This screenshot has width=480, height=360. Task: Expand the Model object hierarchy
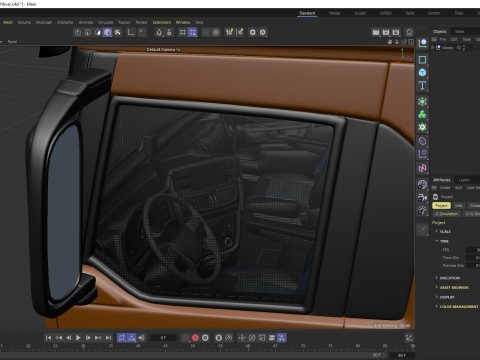coord(433,48)
